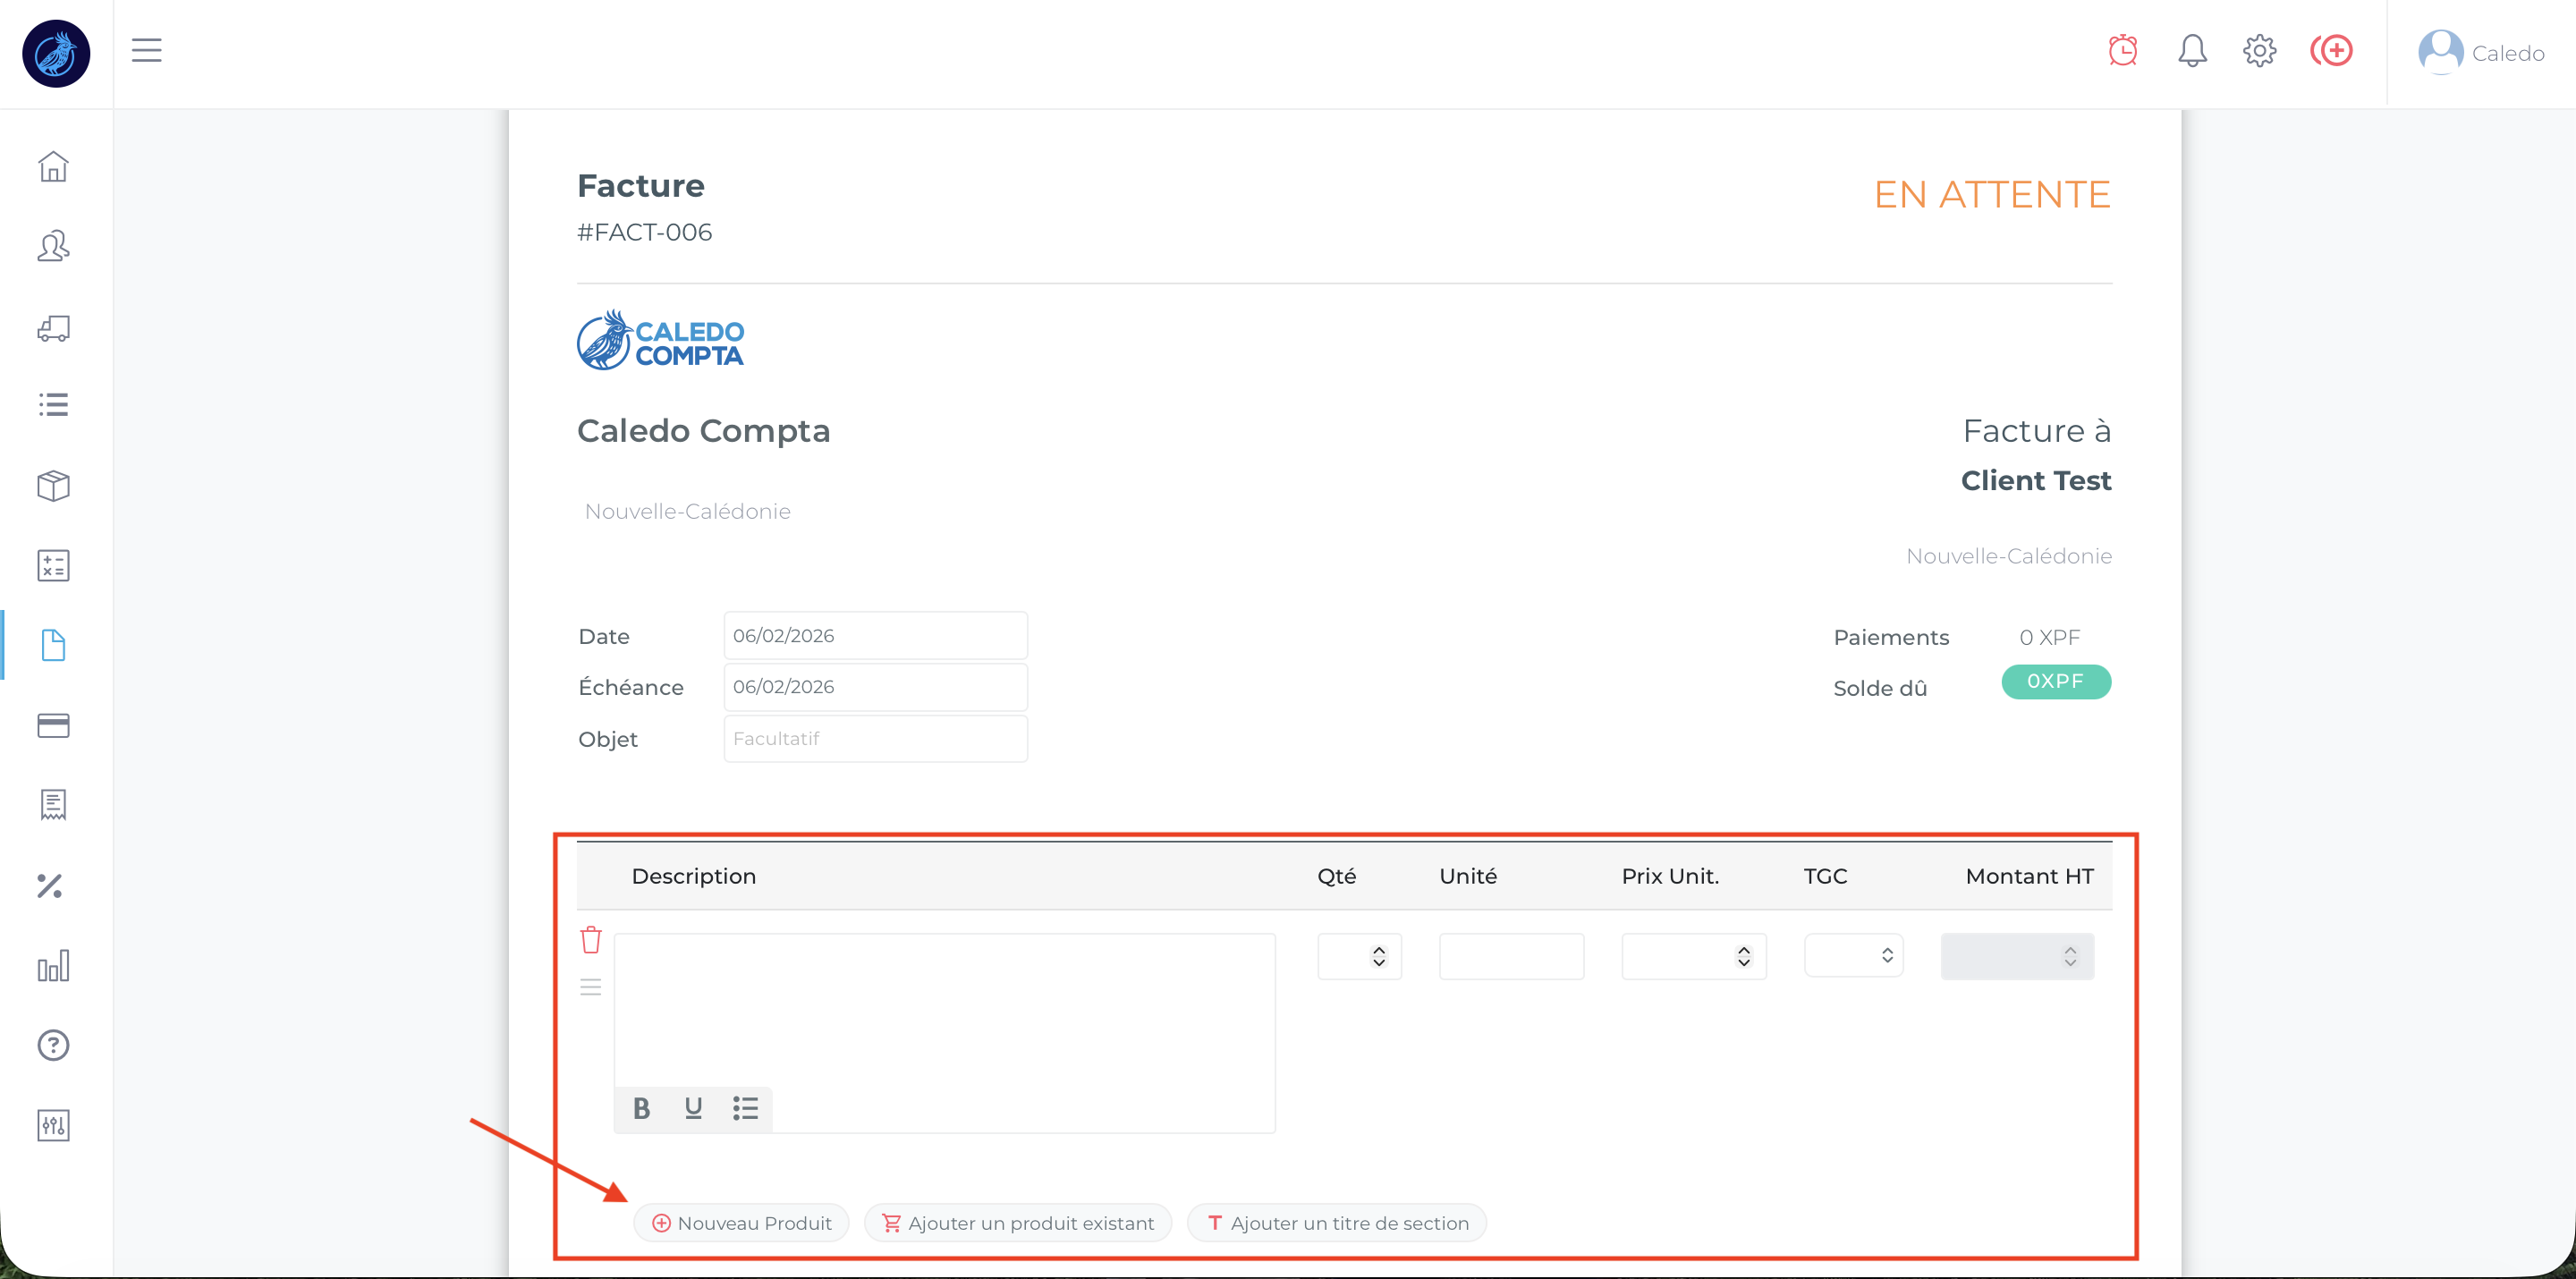This screenshot has width=2576, height=1279.
Task: Open settings gear icon in header
Action: (2259, 50)
